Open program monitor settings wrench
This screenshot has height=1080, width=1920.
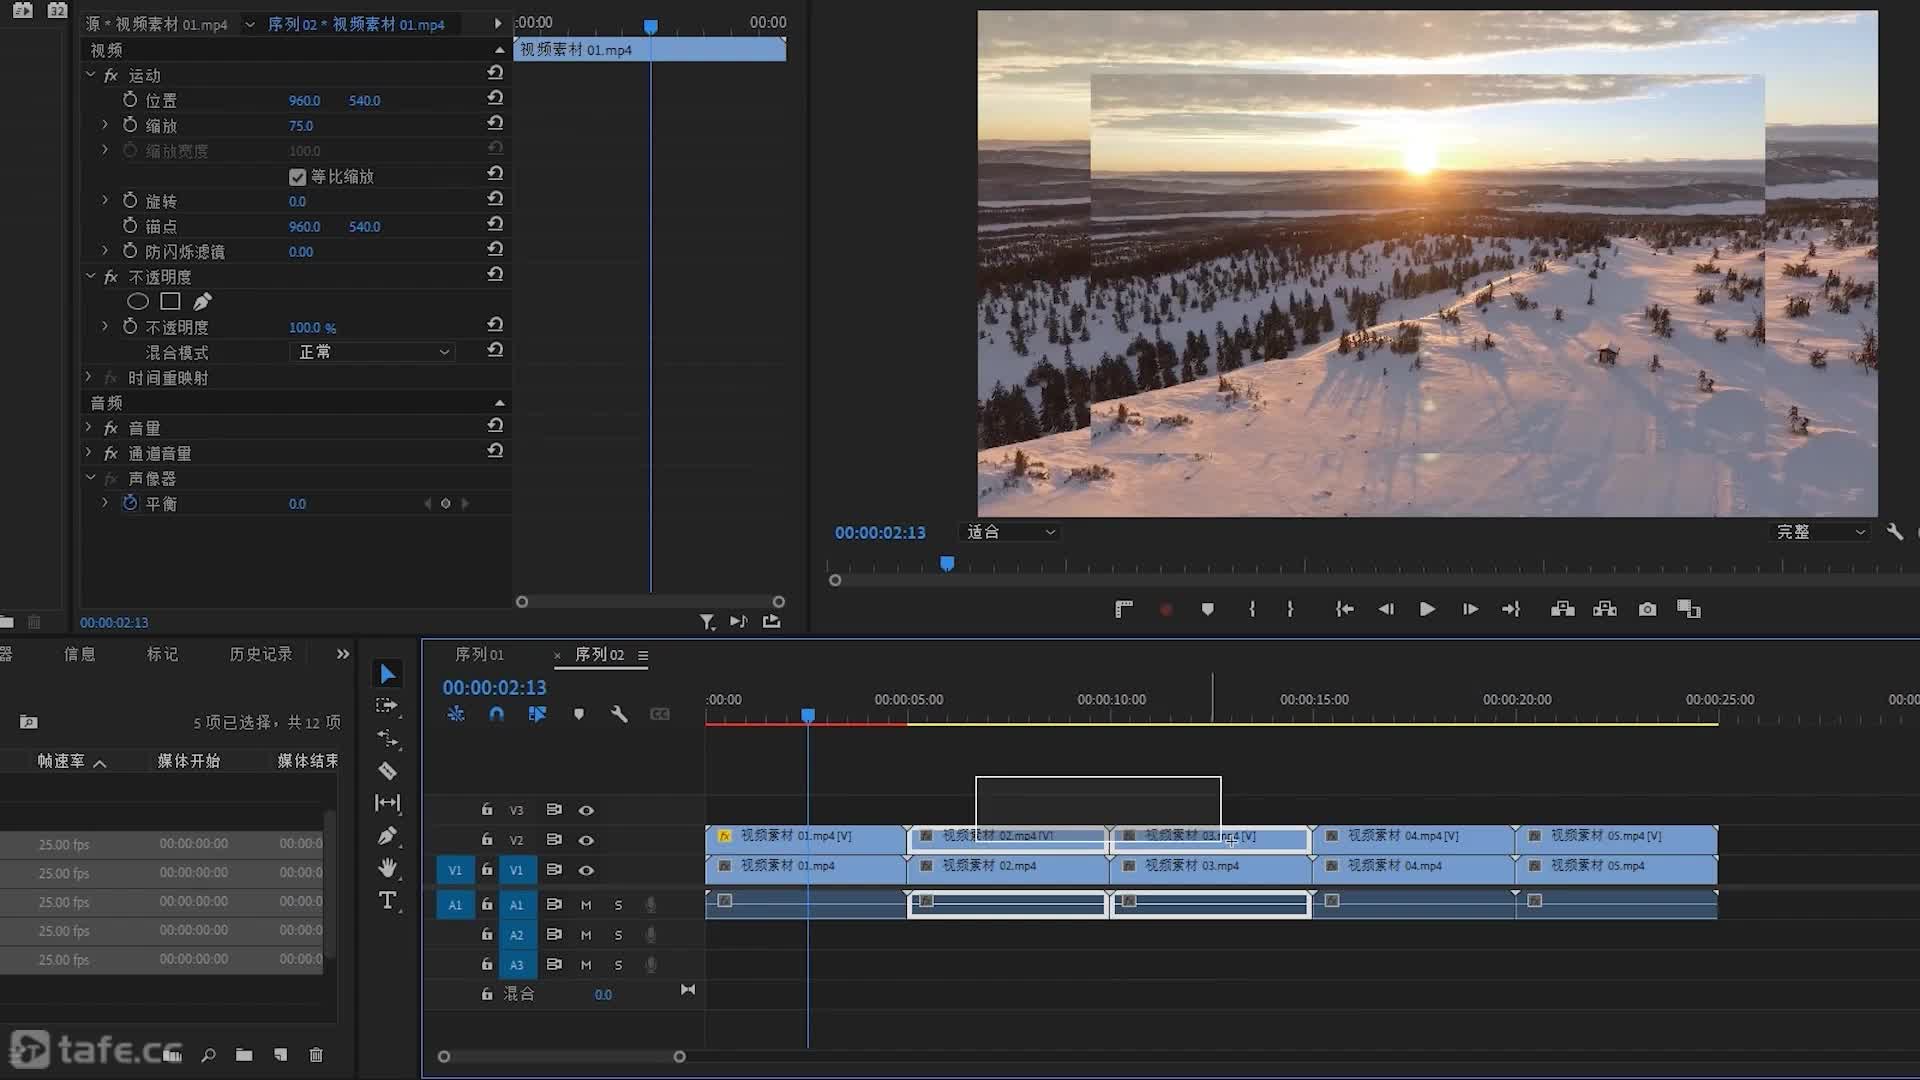(1895, 532)
